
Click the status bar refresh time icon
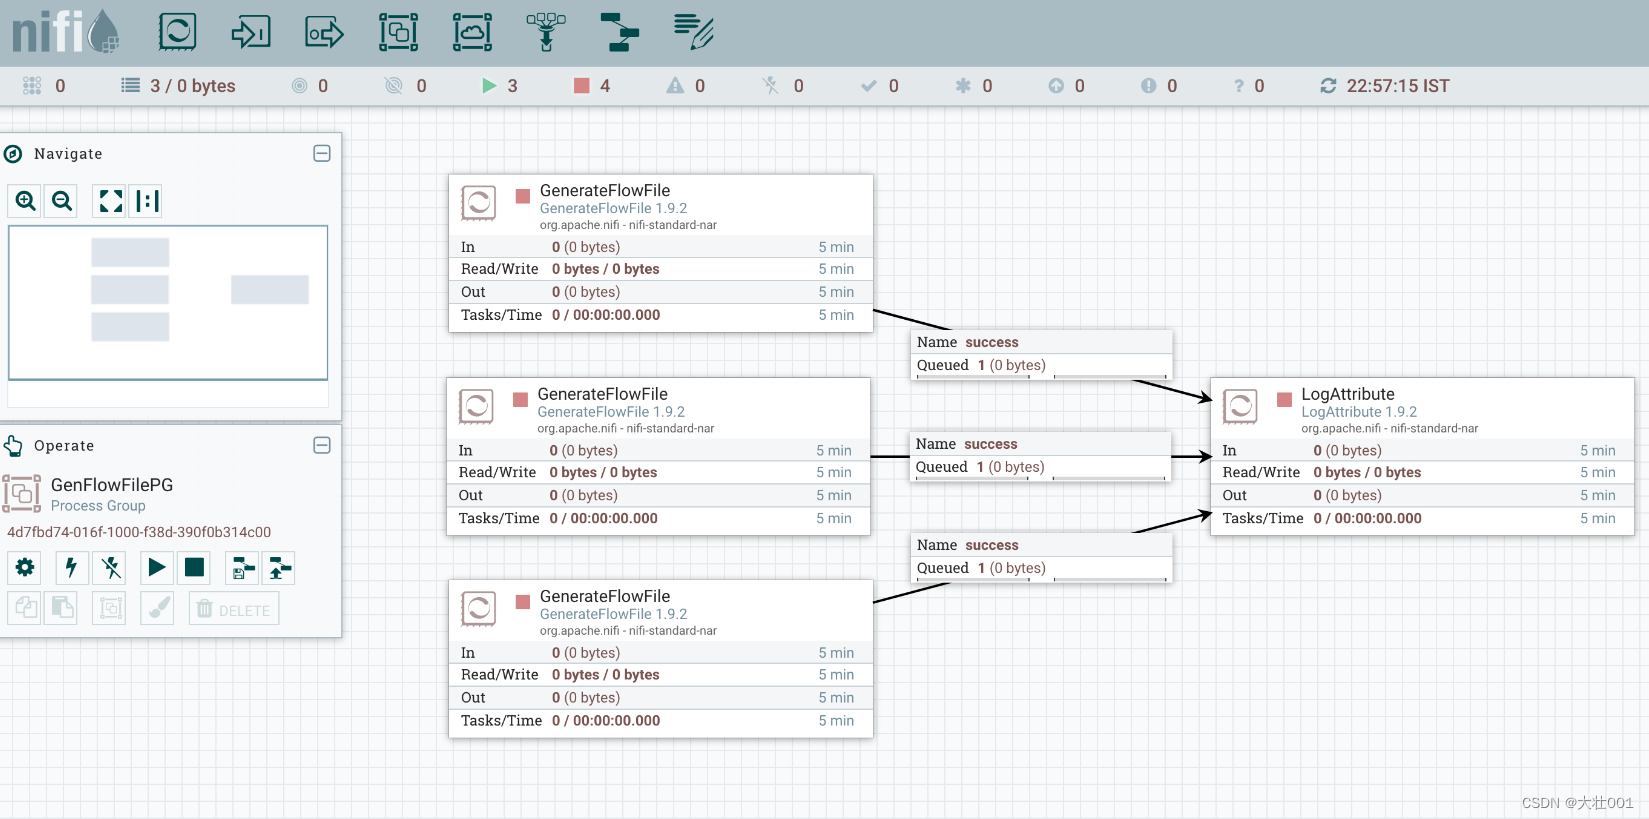(1328, 86)
